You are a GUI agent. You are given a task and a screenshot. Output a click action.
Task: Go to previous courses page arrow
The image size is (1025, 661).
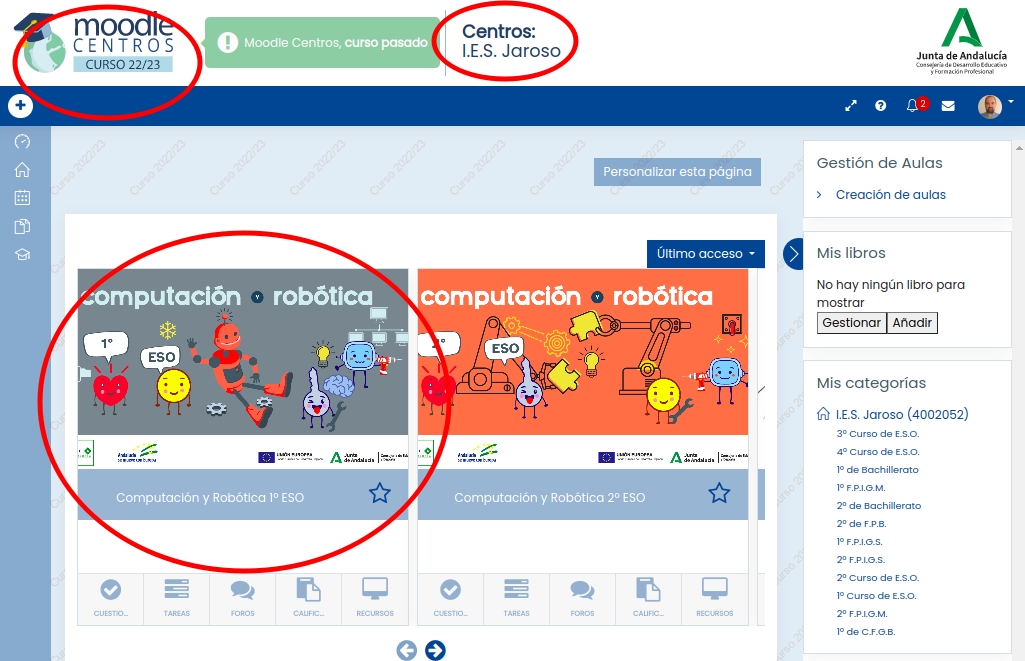[x=407, y=650]
